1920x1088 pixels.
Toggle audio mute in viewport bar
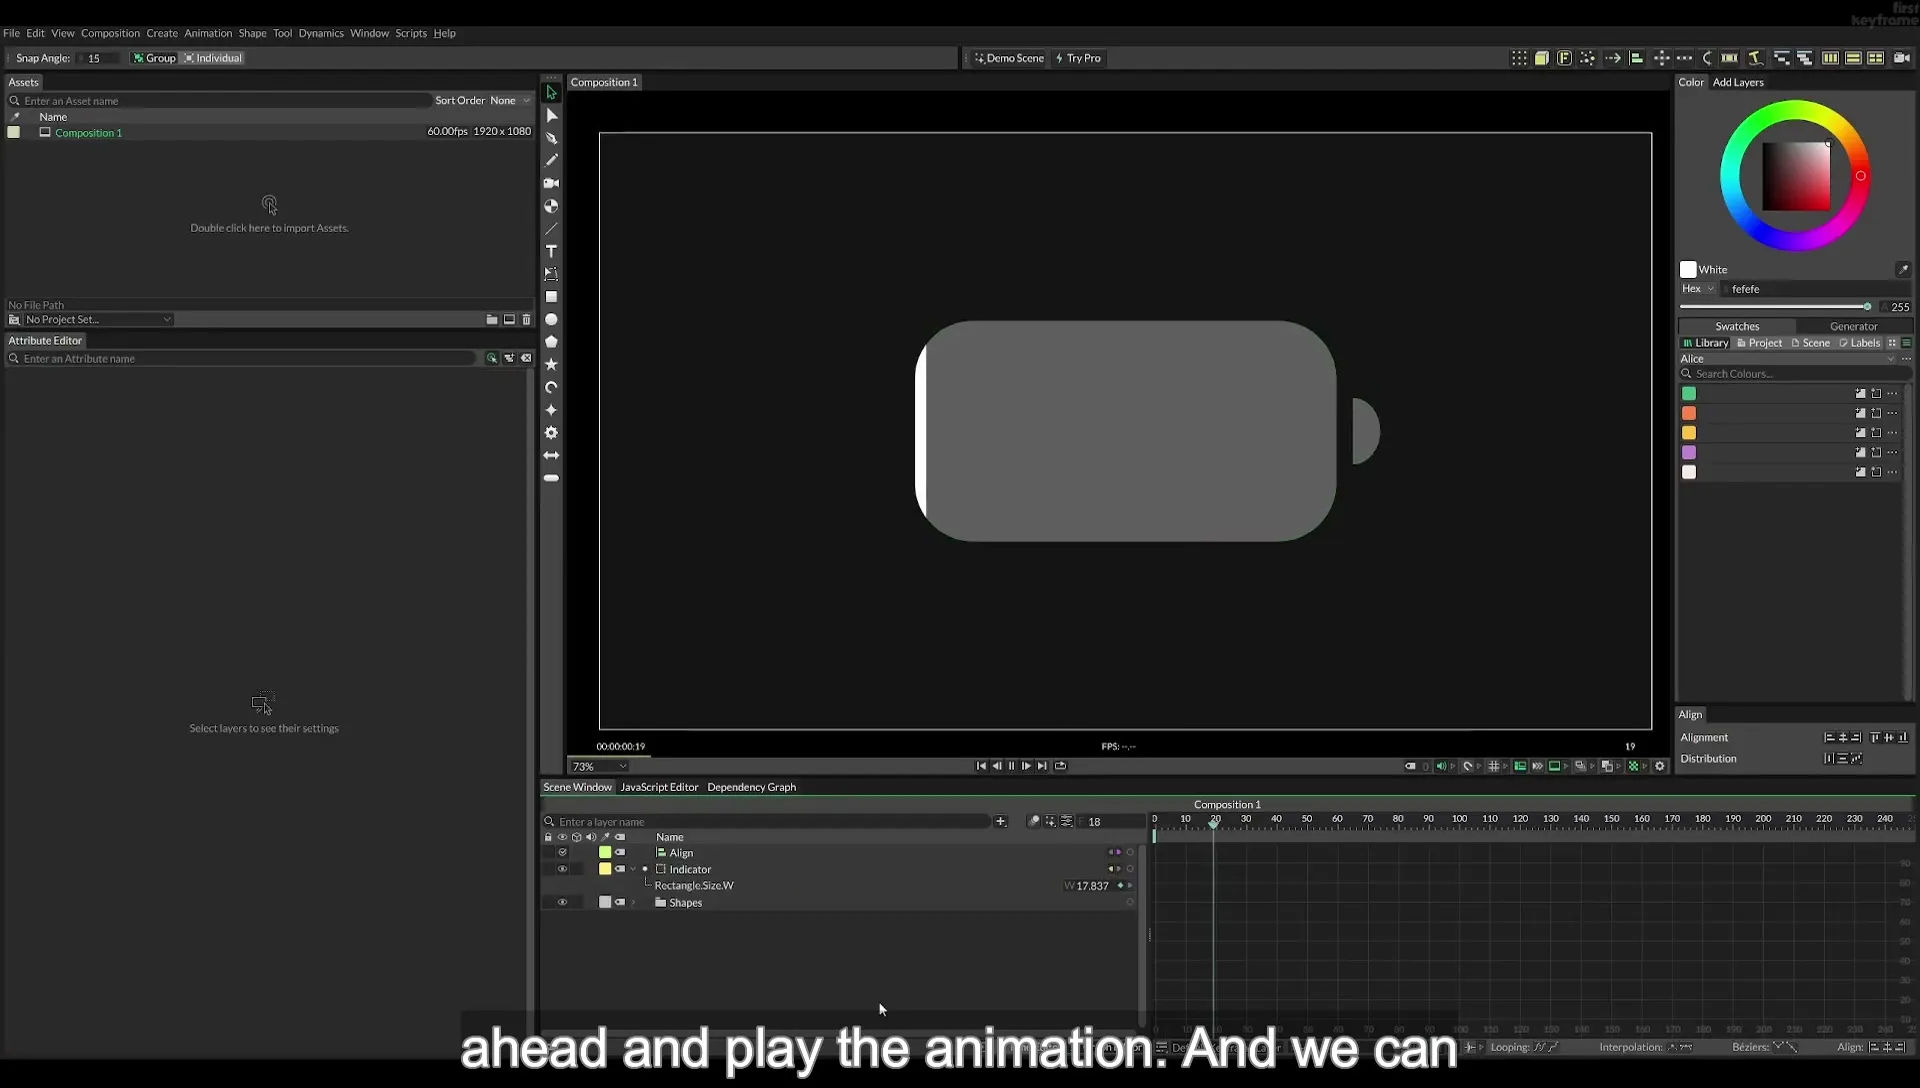tap(1441, 766)
